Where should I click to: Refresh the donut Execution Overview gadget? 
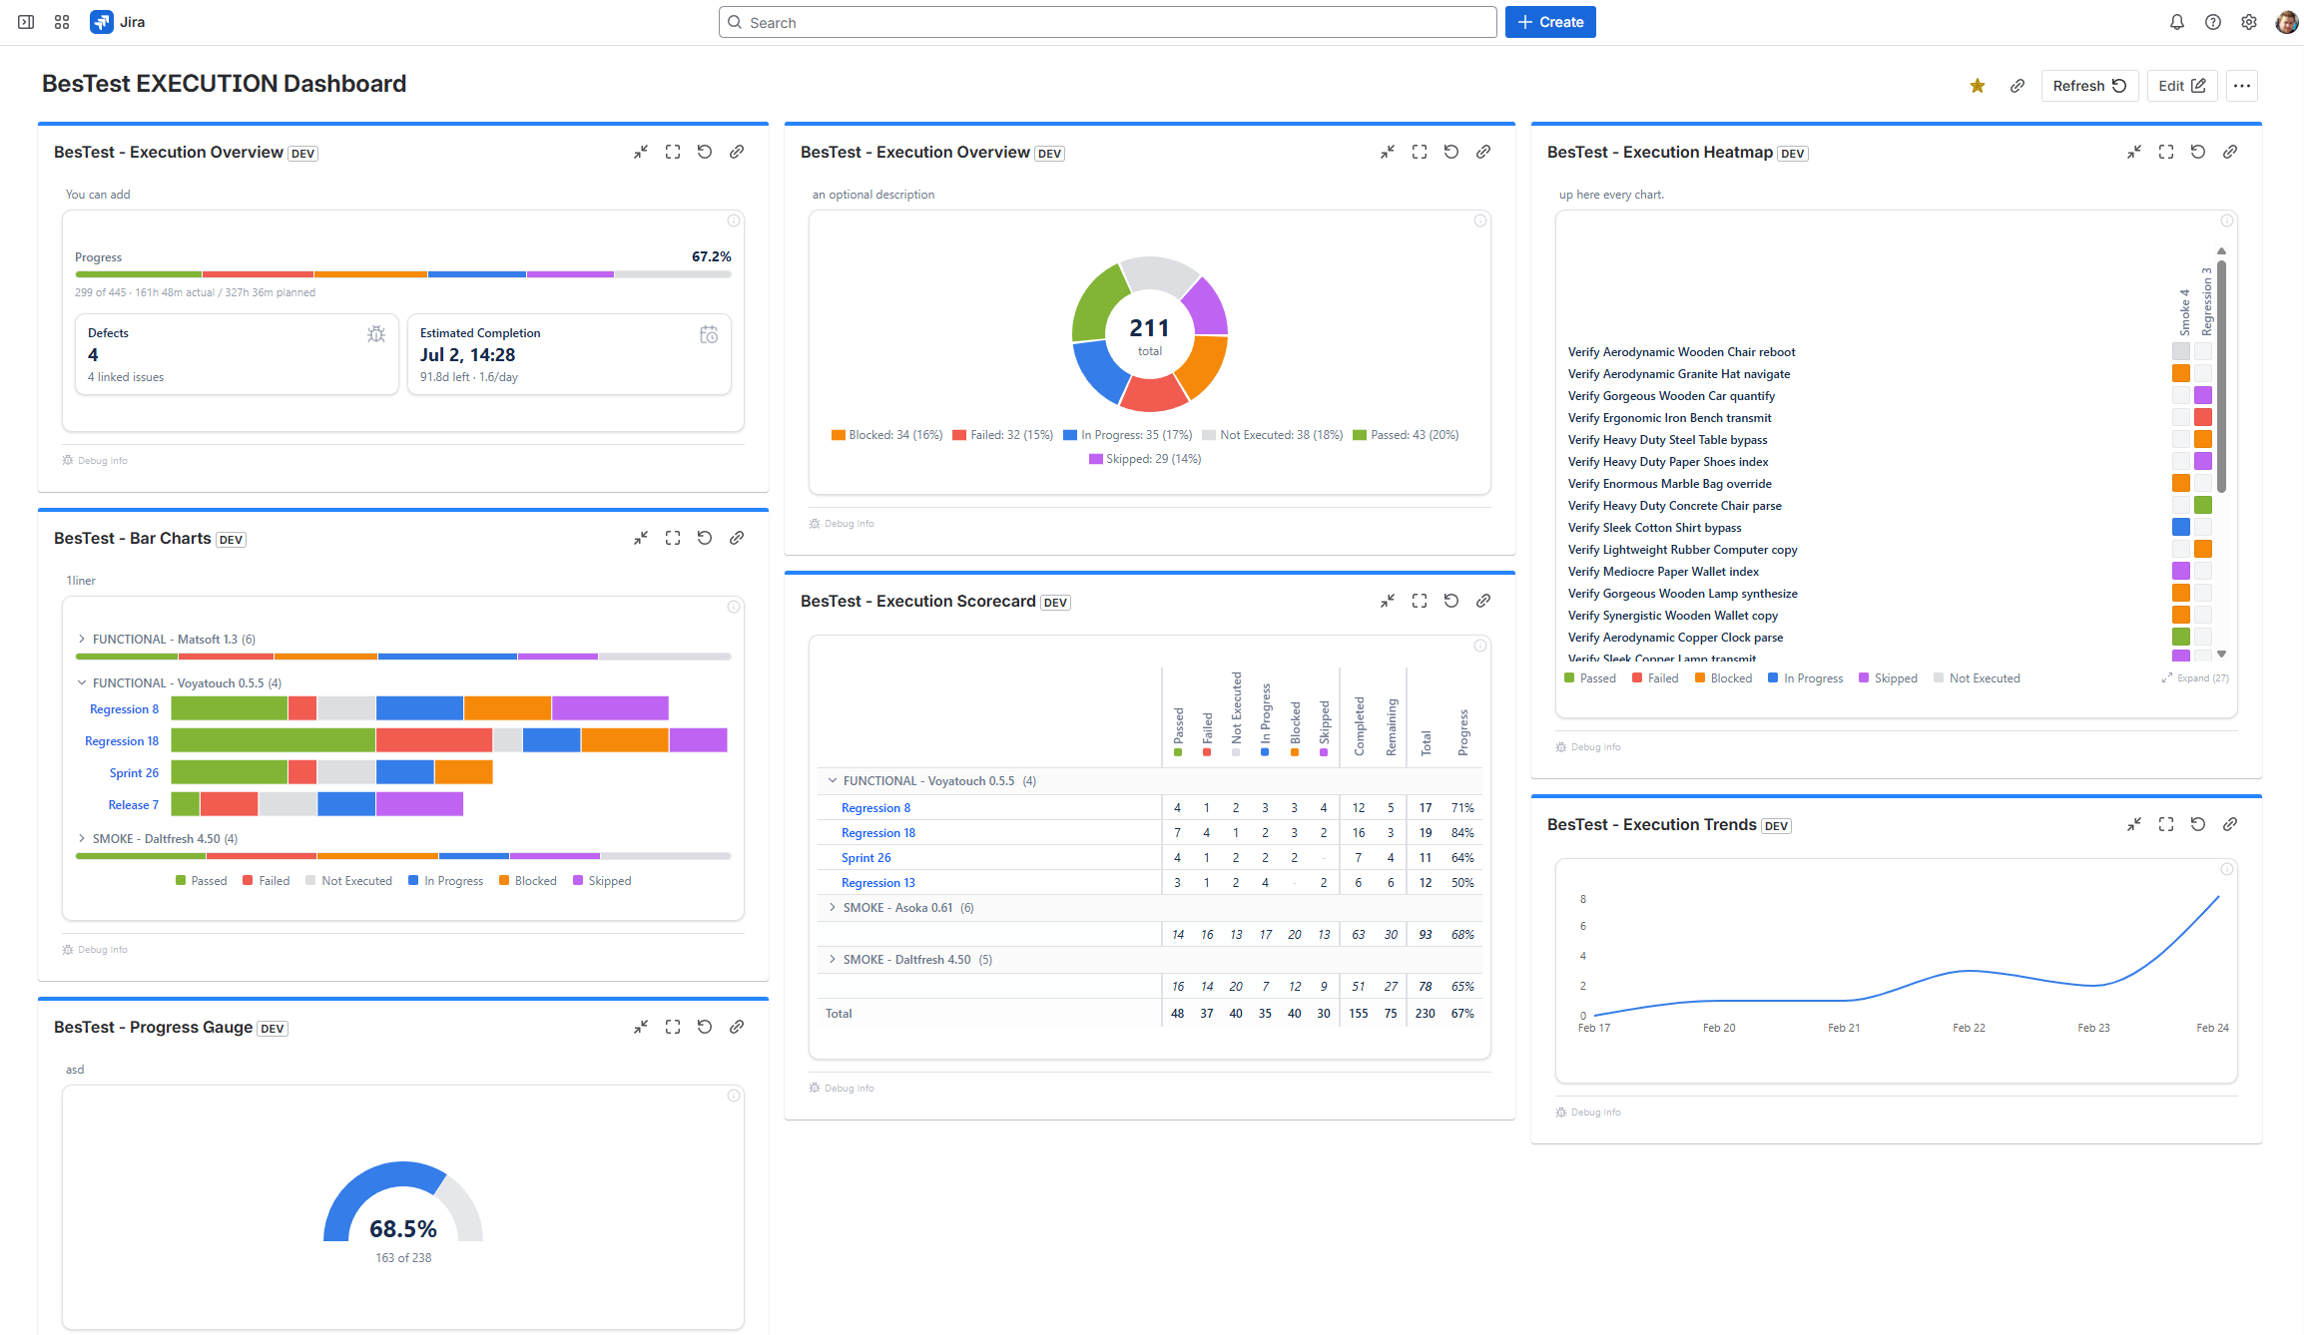(1452, 152)
